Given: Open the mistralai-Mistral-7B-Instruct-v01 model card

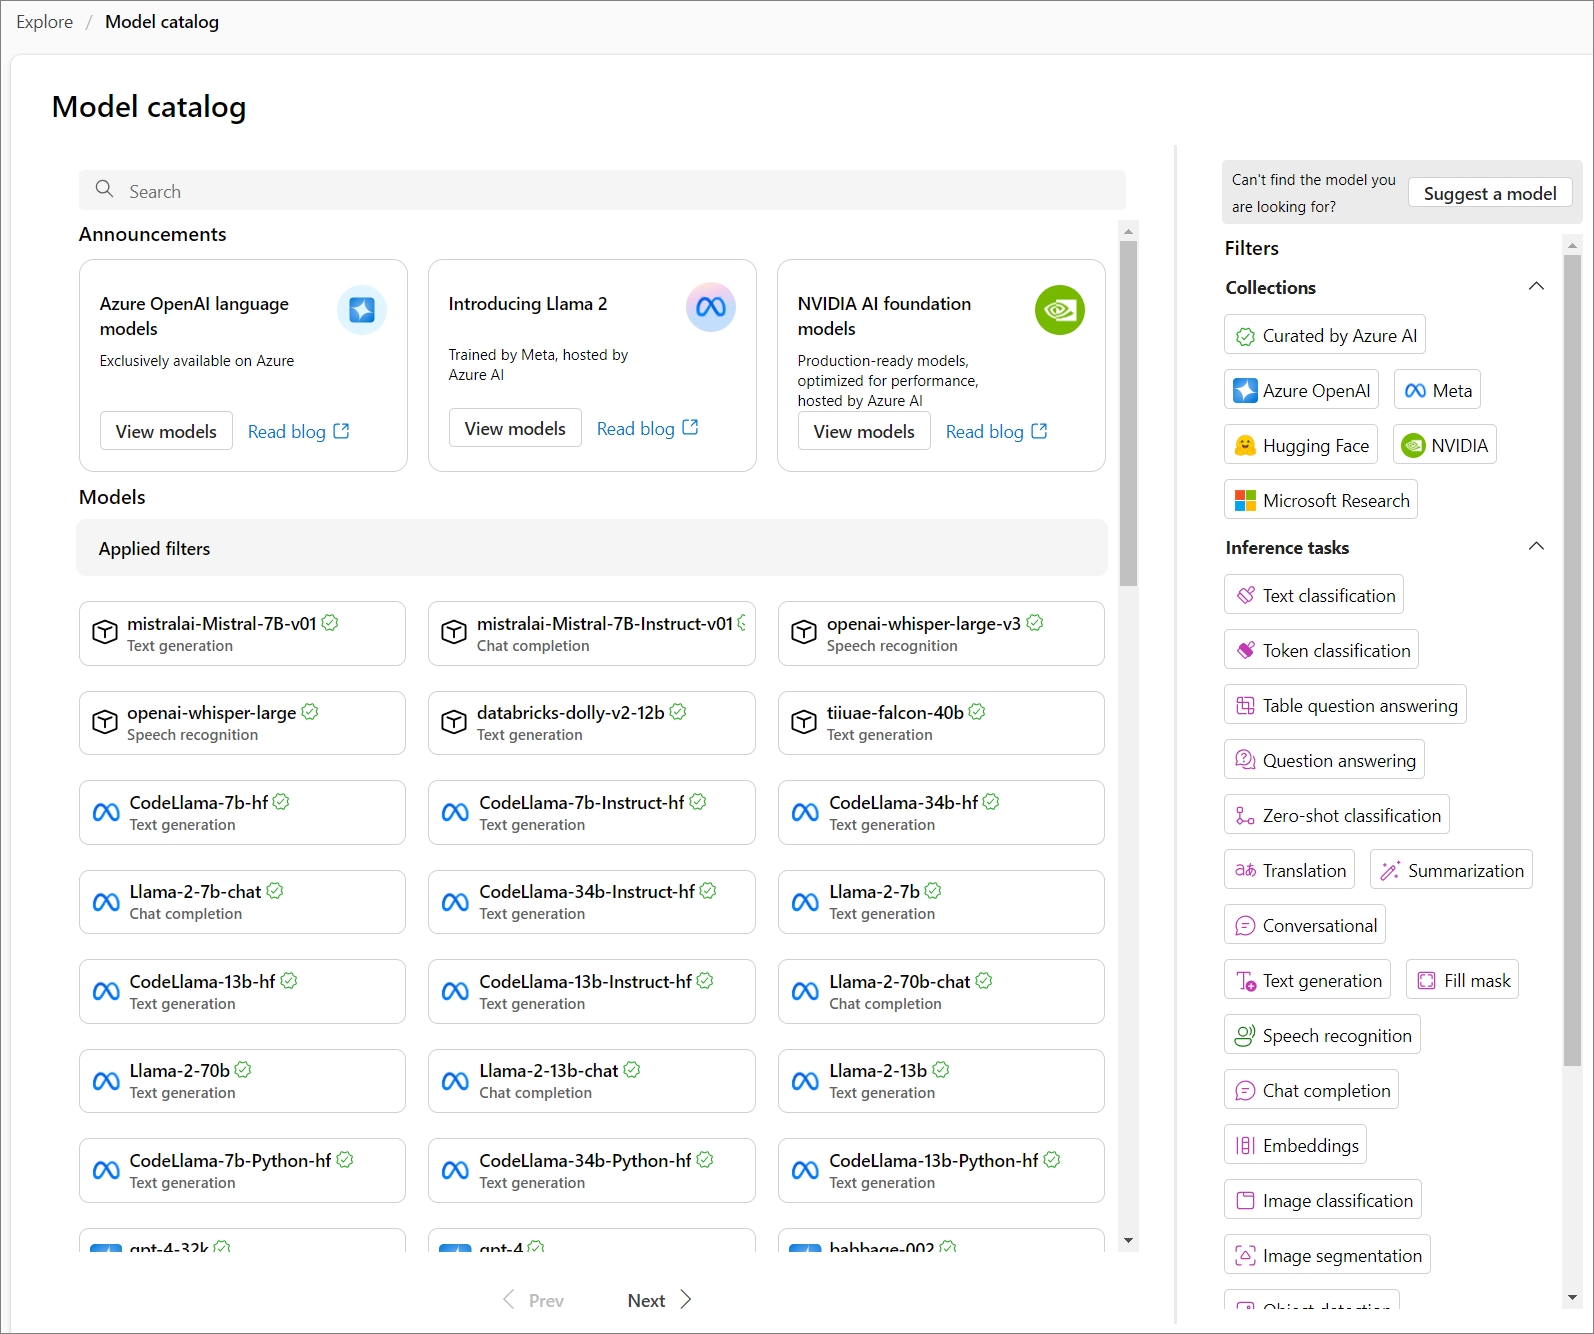Looking at the screenshot, I should point(592,633).
